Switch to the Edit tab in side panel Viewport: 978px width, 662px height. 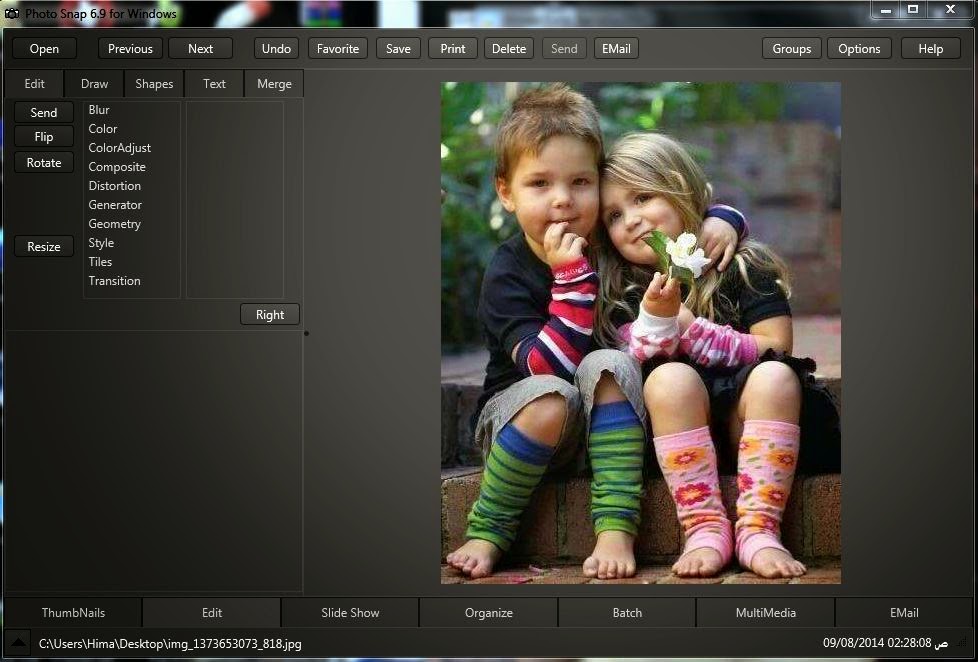(34, 84)
